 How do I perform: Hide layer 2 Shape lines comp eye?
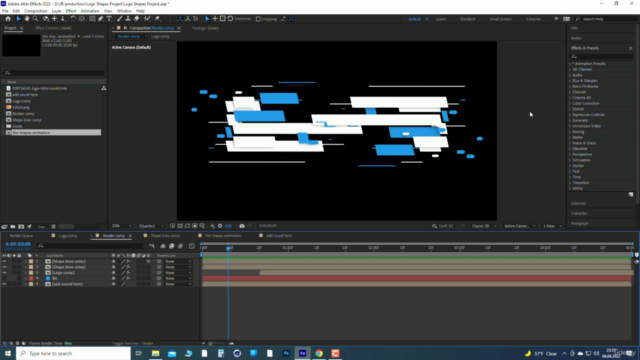pos(4,267)
